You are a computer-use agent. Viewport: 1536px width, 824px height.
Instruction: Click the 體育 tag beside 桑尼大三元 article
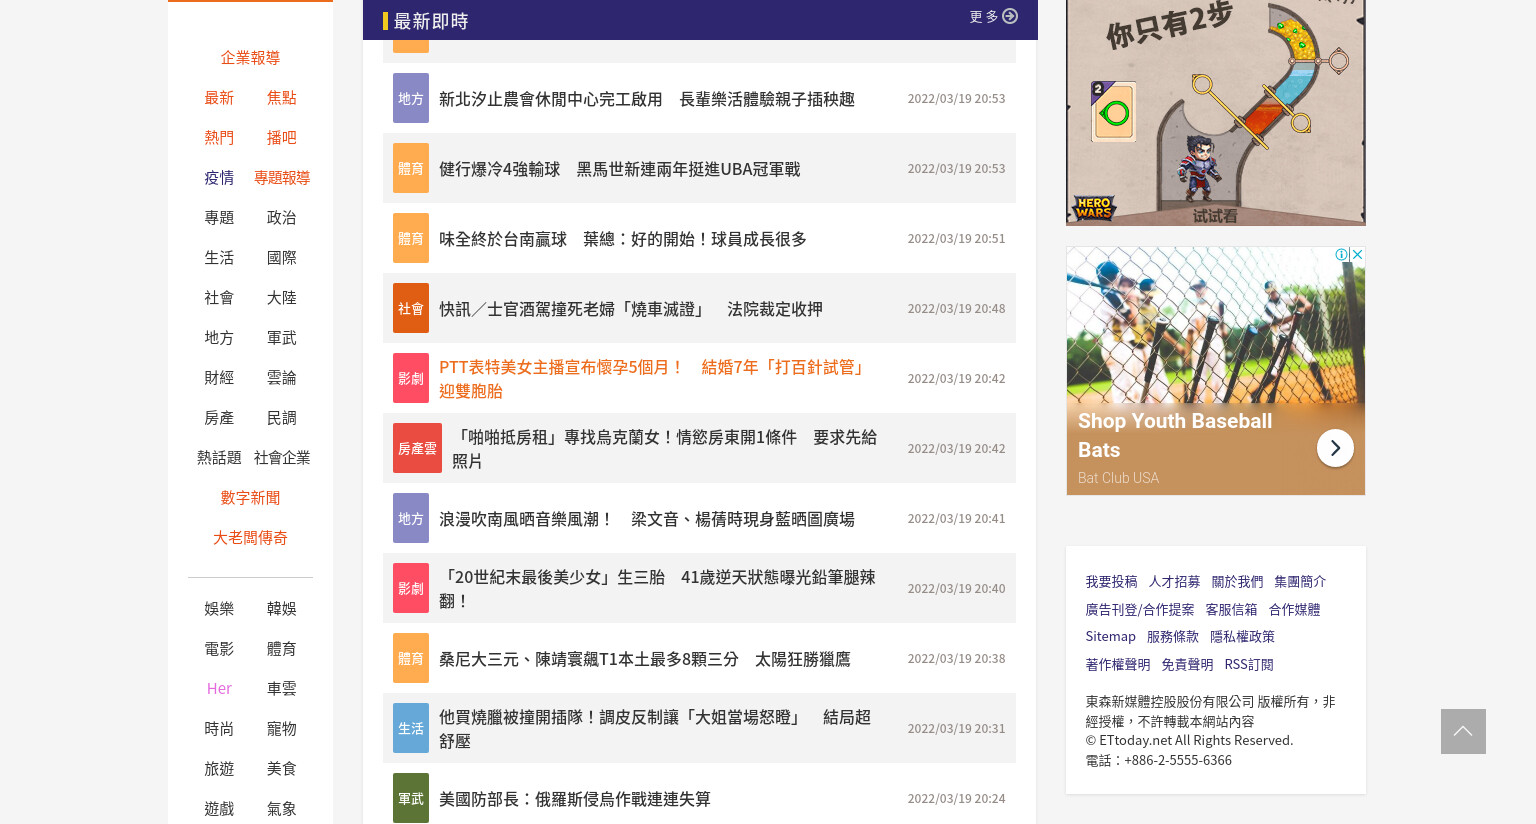pyautogui.click(x=411, y=658)
